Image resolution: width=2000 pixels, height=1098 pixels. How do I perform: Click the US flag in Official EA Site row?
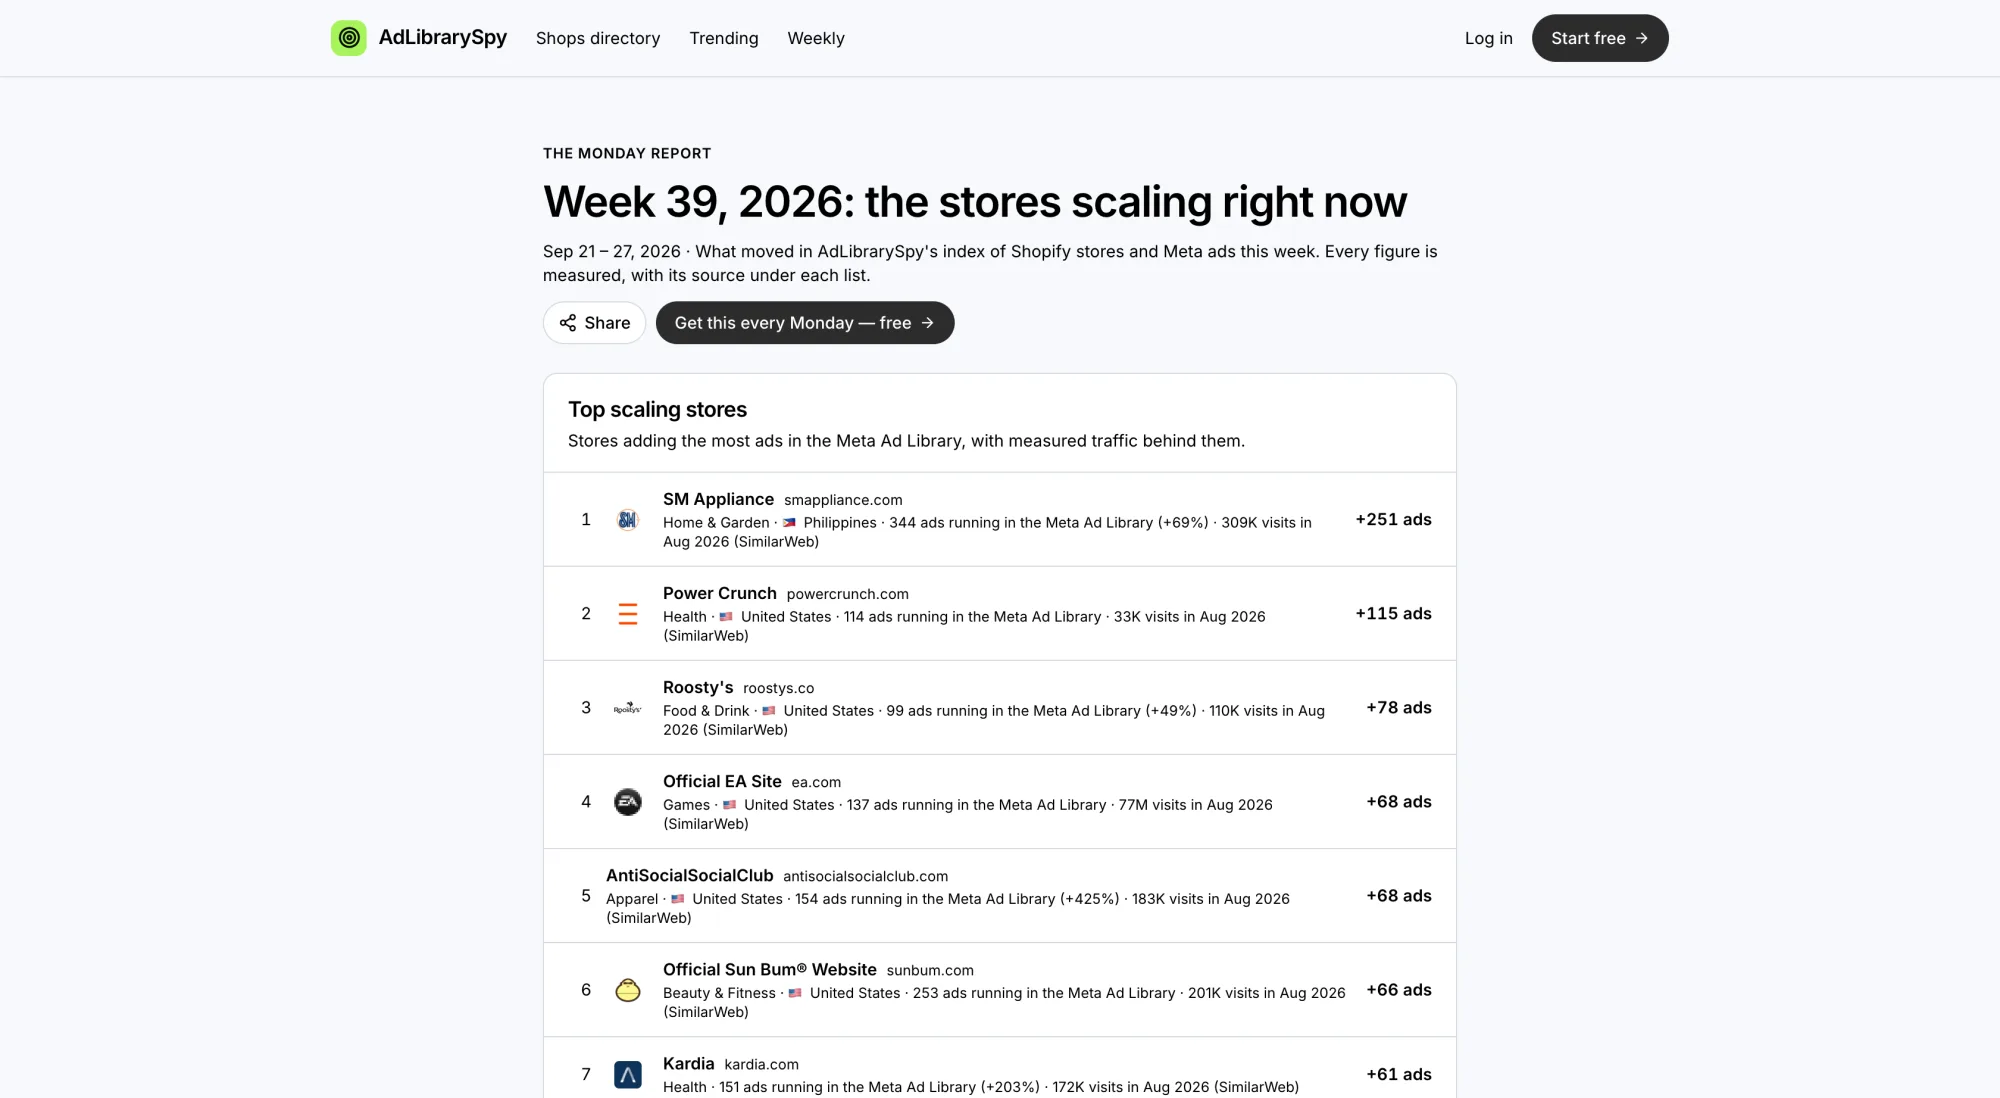tap(729, 805)
